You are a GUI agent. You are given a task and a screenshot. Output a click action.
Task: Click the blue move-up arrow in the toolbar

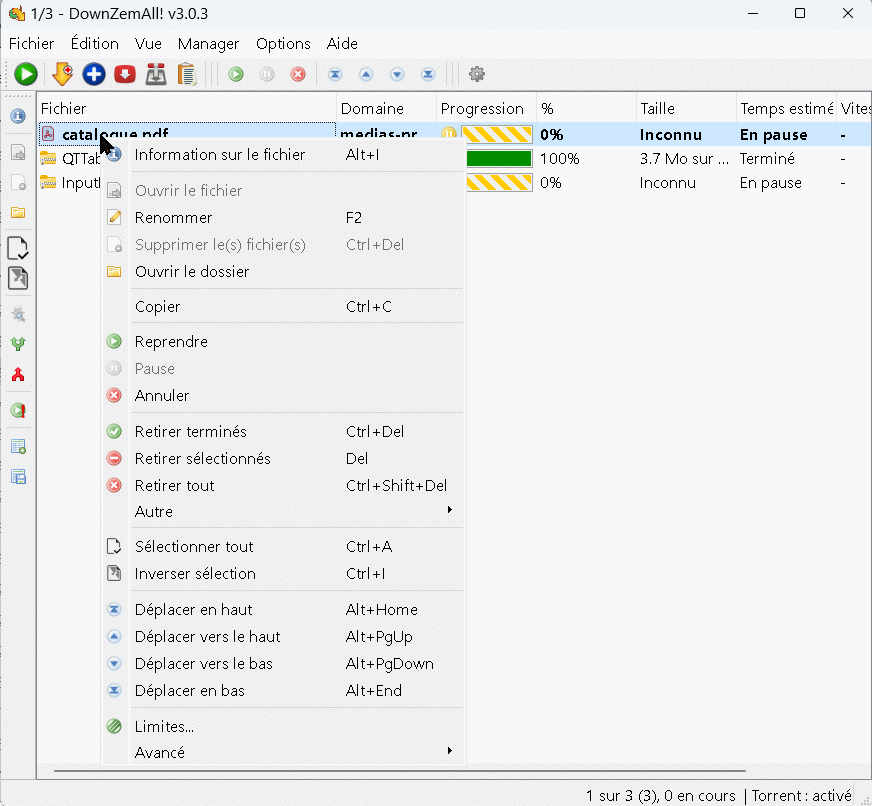click(x=366, y=74)
